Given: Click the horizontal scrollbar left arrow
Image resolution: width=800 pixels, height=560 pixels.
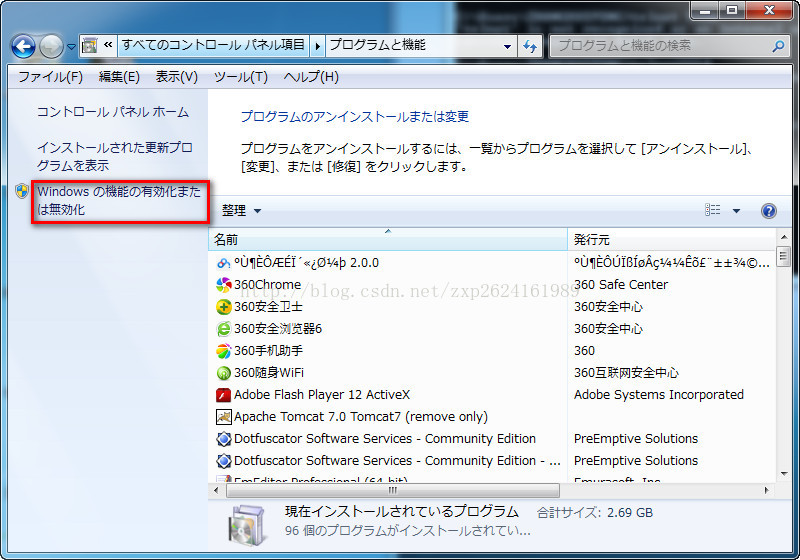Looking at the screenshot, I should (x=216, y=491).
